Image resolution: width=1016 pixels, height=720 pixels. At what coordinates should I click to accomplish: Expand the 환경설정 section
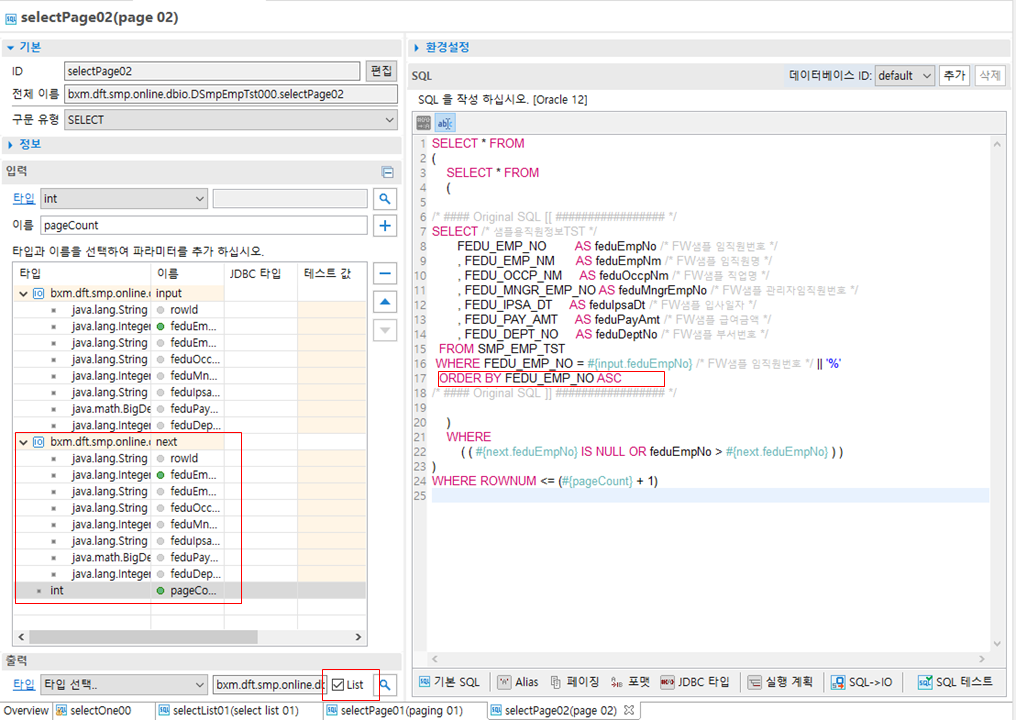click(418, 47)
